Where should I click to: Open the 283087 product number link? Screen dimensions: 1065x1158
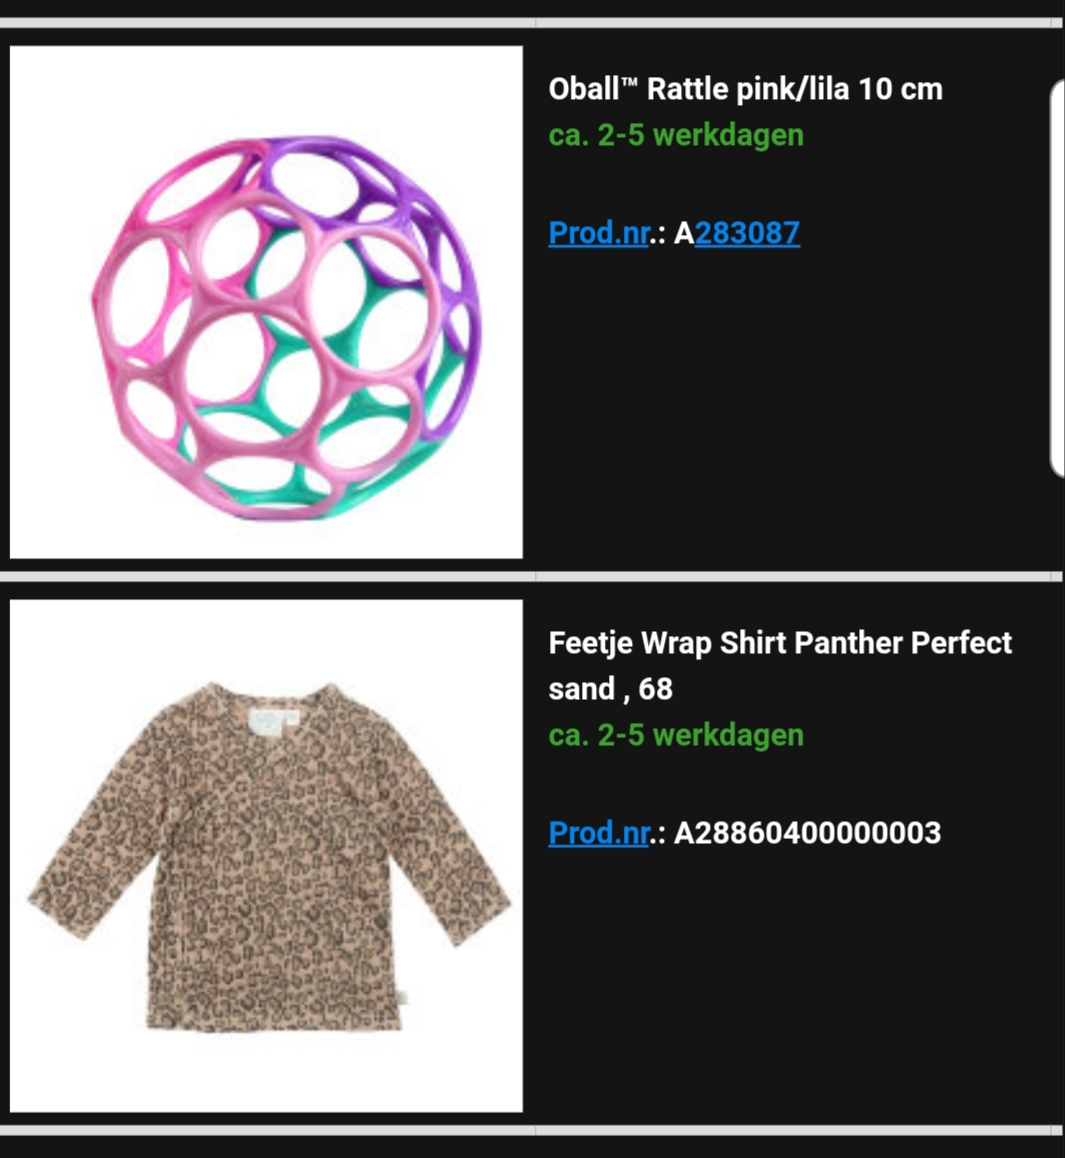[747, 233]
